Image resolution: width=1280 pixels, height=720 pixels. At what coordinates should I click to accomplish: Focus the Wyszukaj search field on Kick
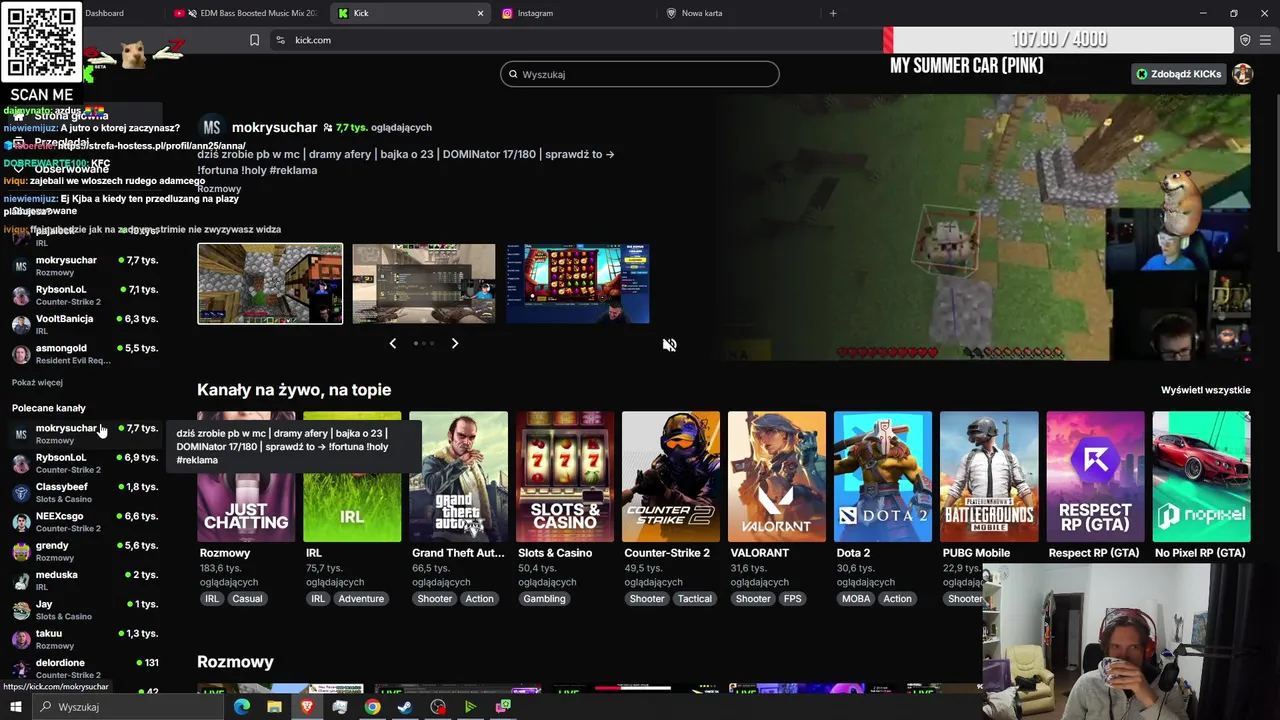pos(640,74)
